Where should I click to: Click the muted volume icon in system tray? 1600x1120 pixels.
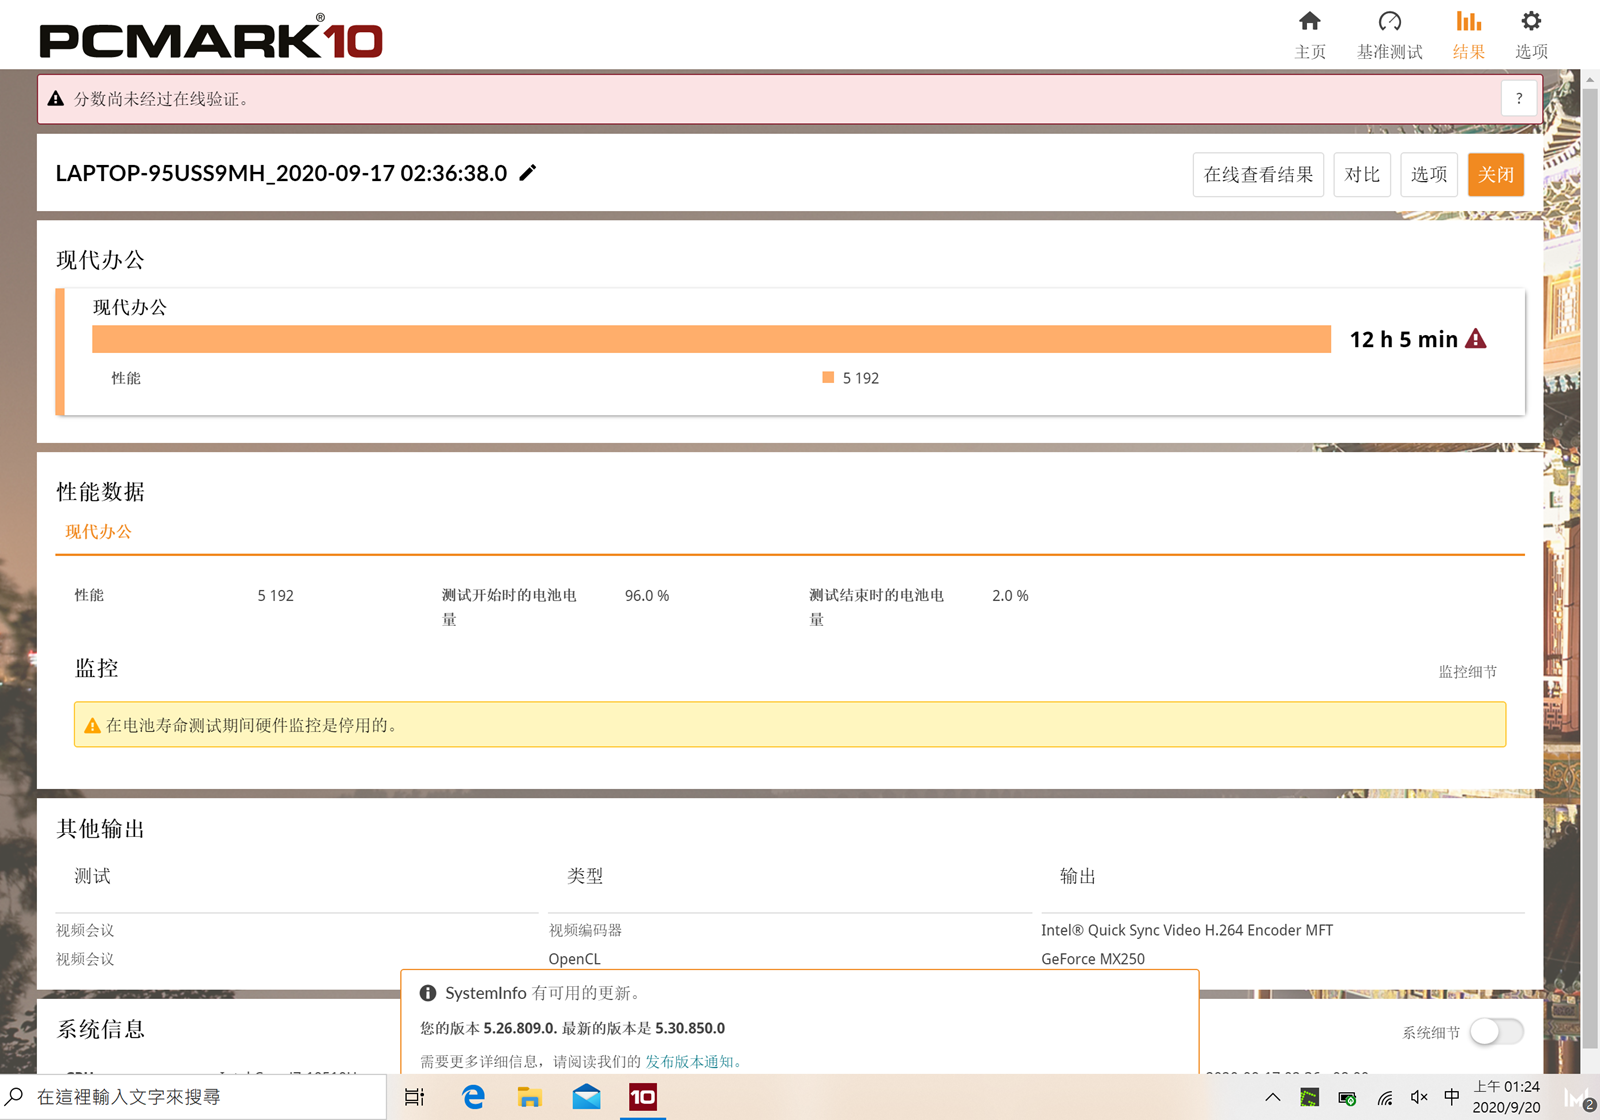tap(1419, 1097)
